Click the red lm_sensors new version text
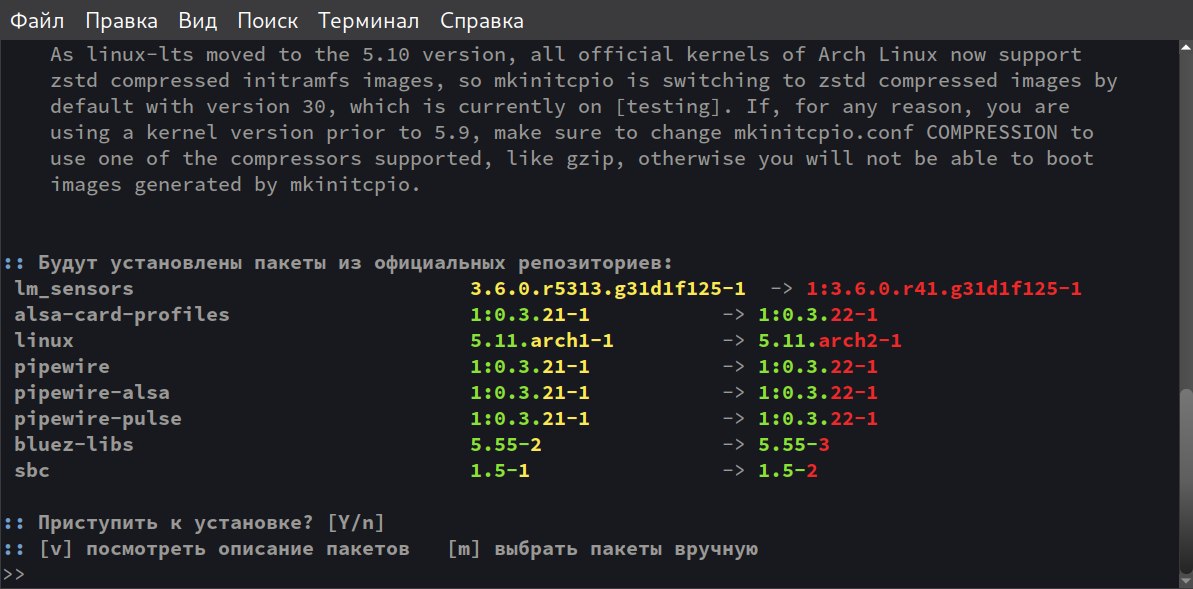The height and width of the screenshot is (589, 1193). tap(944, 289)
